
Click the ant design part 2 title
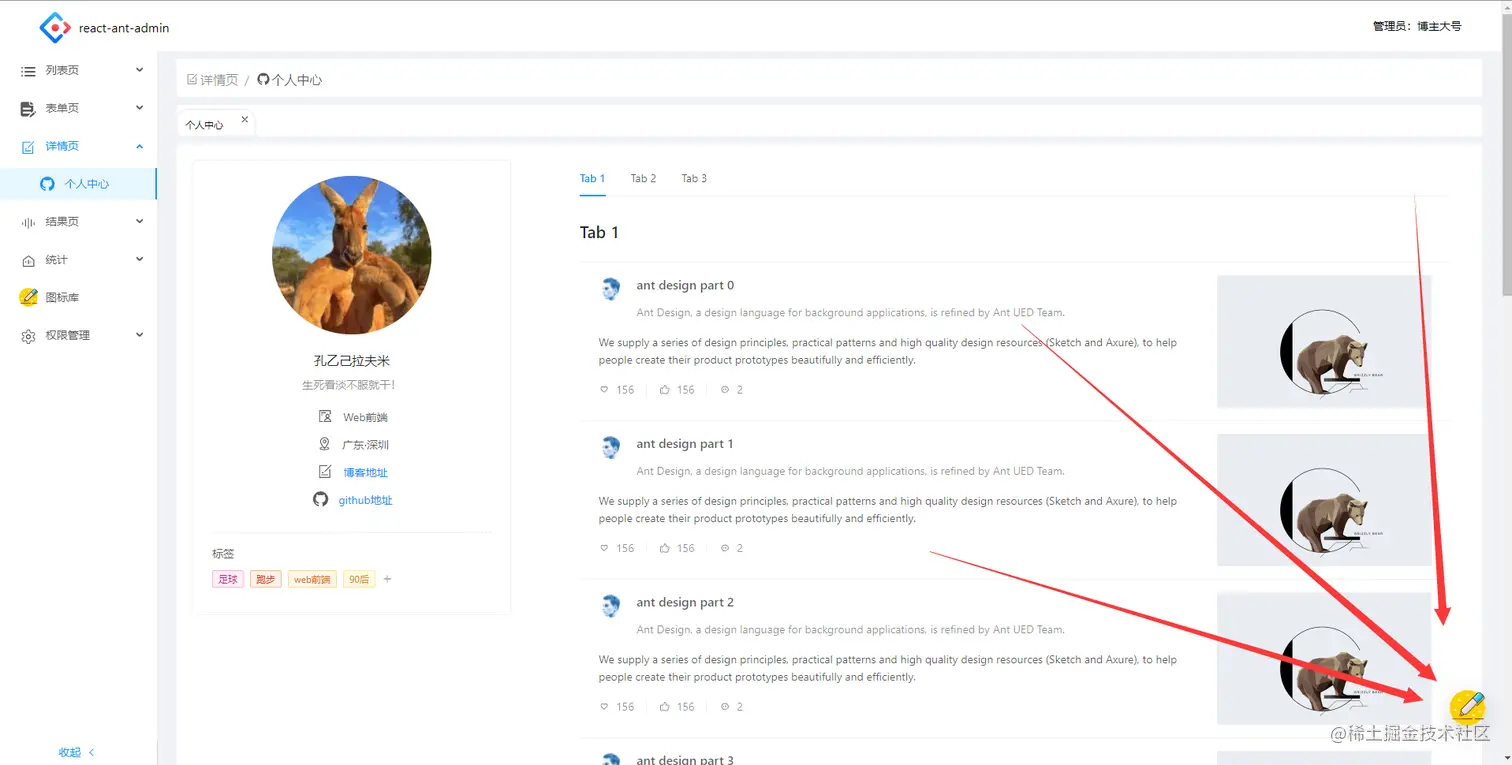[x=685, y=602]
